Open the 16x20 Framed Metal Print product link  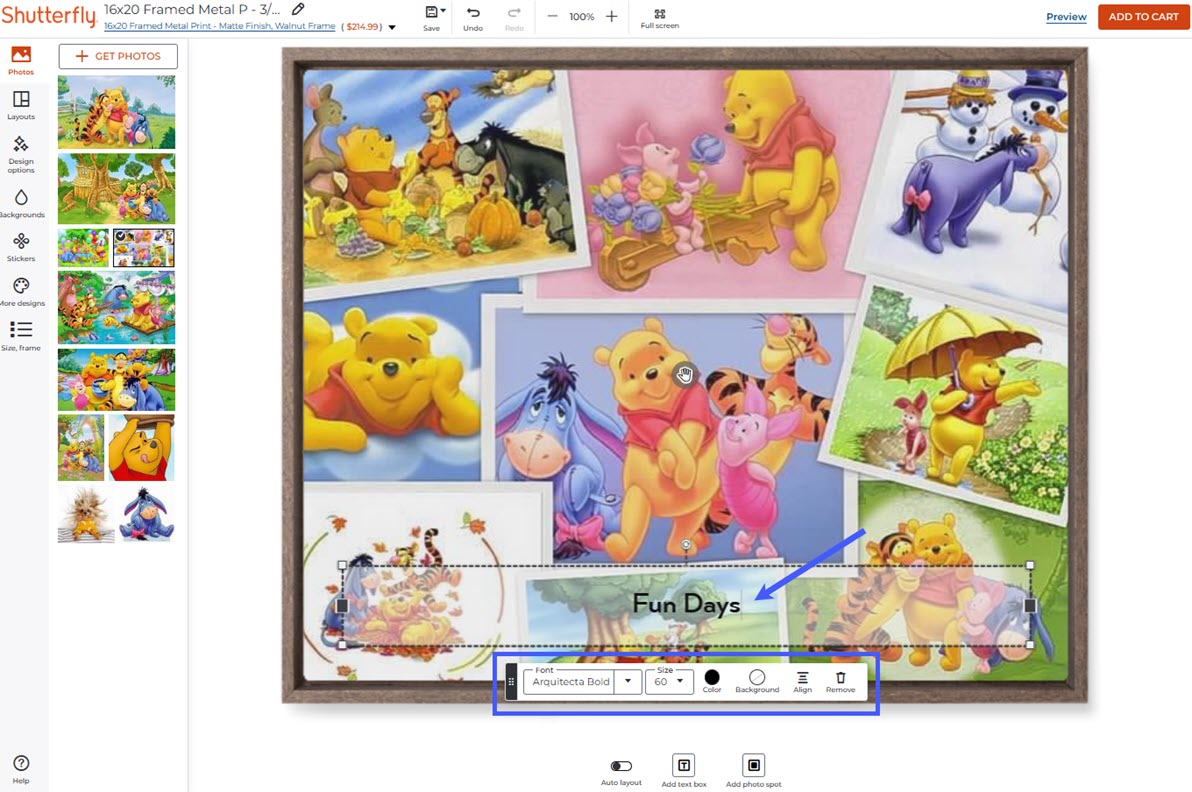pyautogui.click(x=220, y=26)
